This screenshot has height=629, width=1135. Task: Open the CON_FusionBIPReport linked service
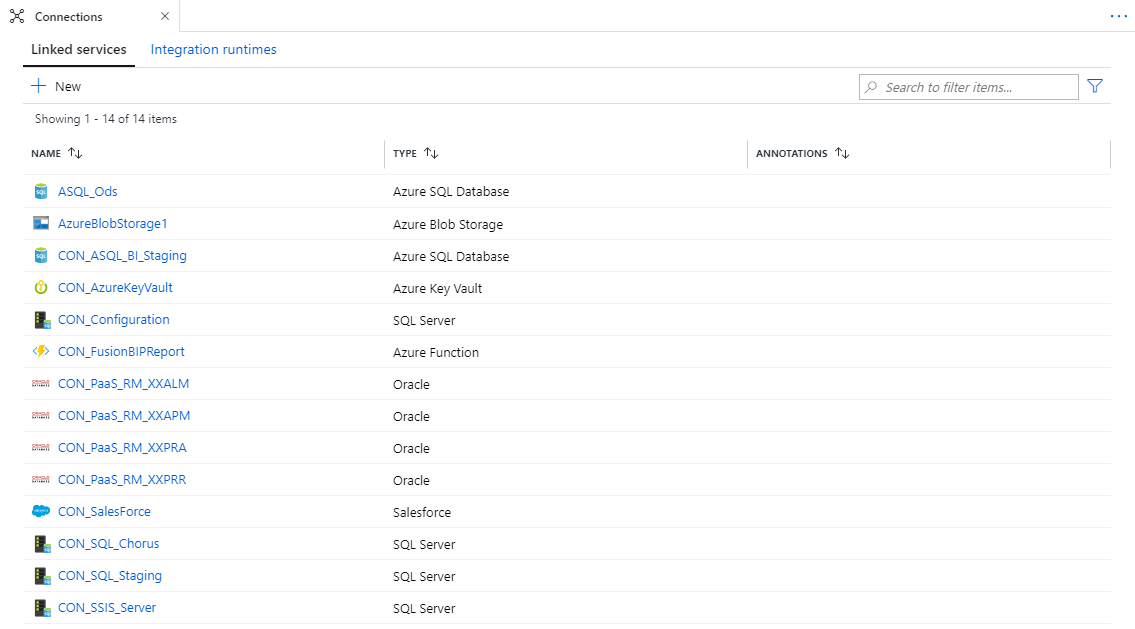pyautogui.click(x=121, y=352)
